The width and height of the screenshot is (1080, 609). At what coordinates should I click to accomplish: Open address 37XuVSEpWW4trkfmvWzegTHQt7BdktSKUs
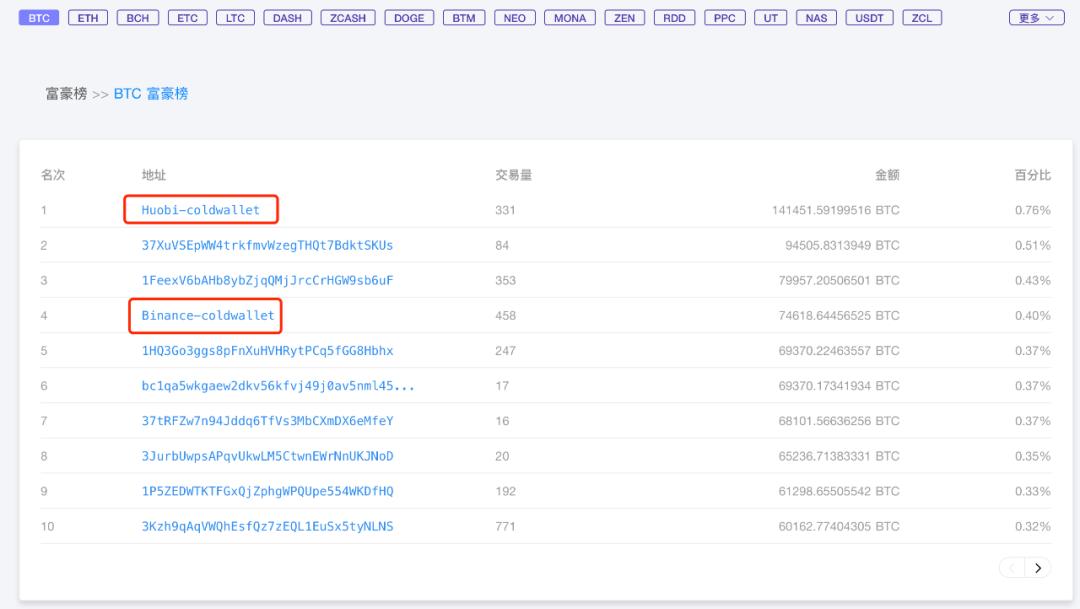[x=267, y=245]
